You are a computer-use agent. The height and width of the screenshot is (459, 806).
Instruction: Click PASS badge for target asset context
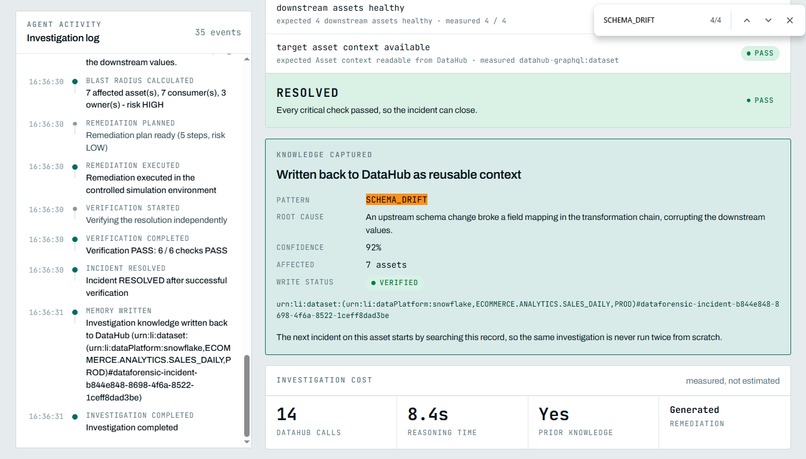coord(760,53)
